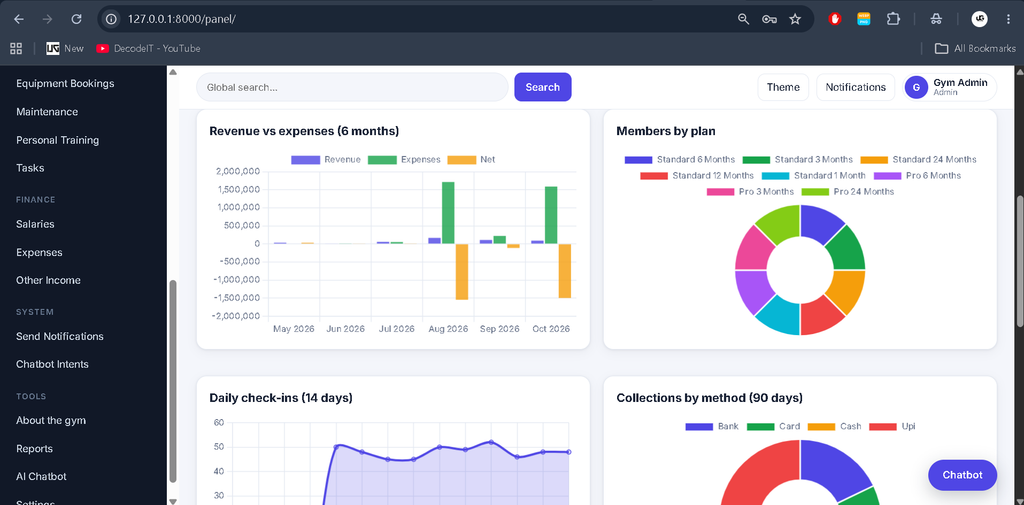Image resolution: width=1024 pixels, height=505 pixels.
Task: Click the sidebar scrollbar thumb
Action: pos(172,381)
